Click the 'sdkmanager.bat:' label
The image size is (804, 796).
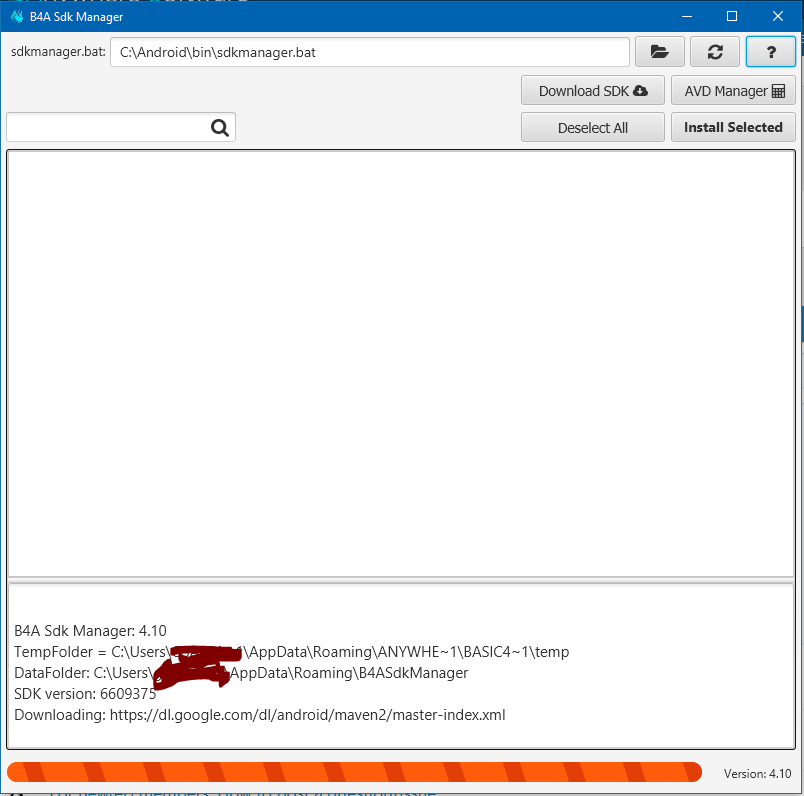(x=58, y=51)
